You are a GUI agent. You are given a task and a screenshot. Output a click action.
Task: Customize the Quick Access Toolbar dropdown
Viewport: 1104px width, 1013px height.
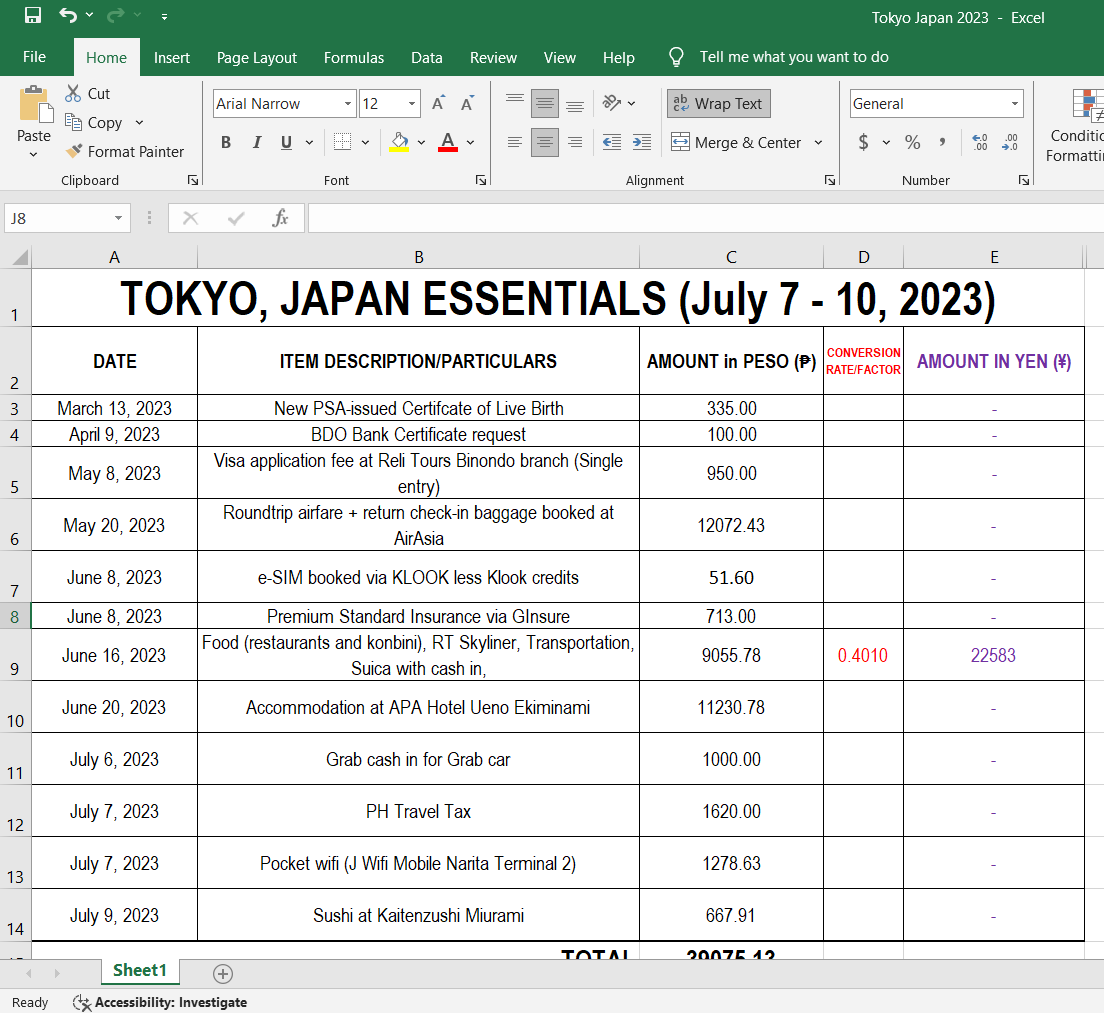click(x=164, y=16)
